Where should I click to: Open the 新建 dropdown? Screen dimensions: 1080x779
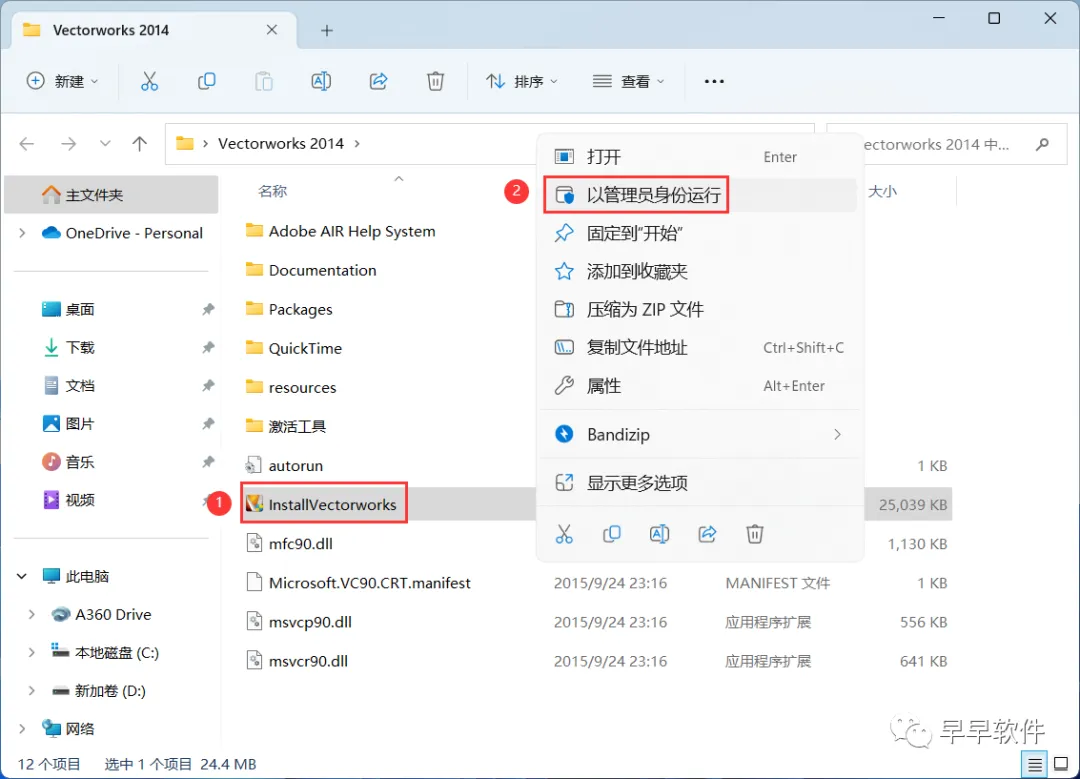pos(63,81)
